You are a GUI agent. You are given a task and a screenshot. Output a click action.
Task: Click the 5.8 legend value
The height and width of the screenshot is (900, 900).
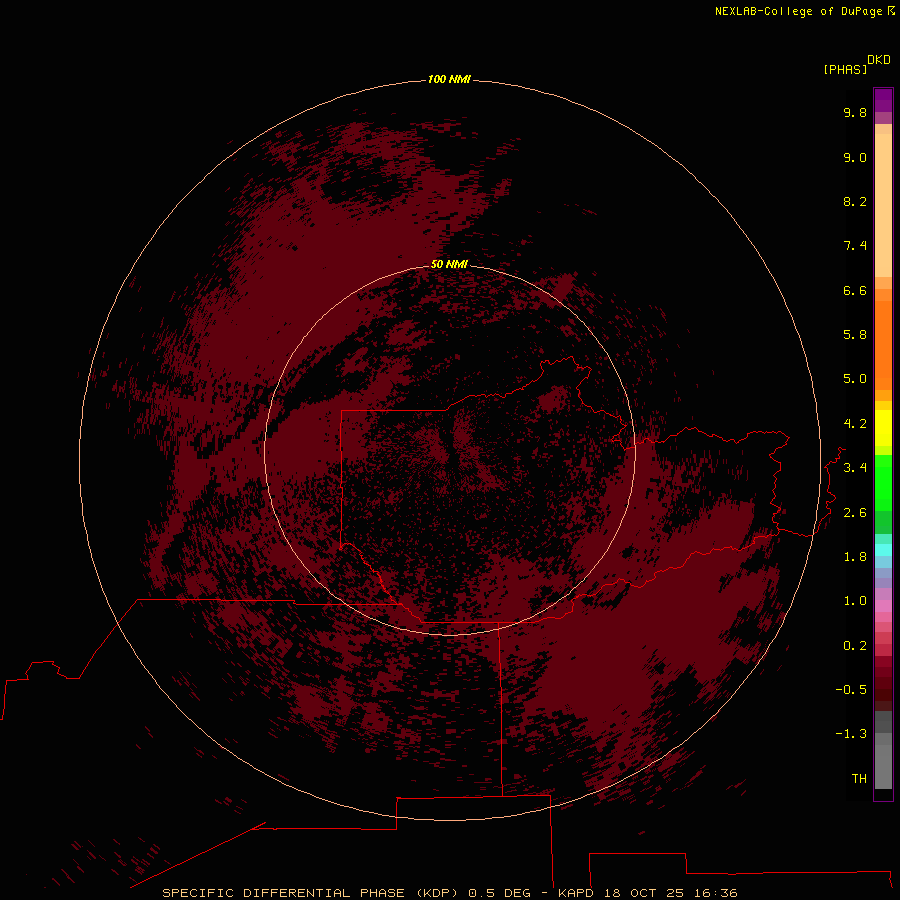(855, 335)
